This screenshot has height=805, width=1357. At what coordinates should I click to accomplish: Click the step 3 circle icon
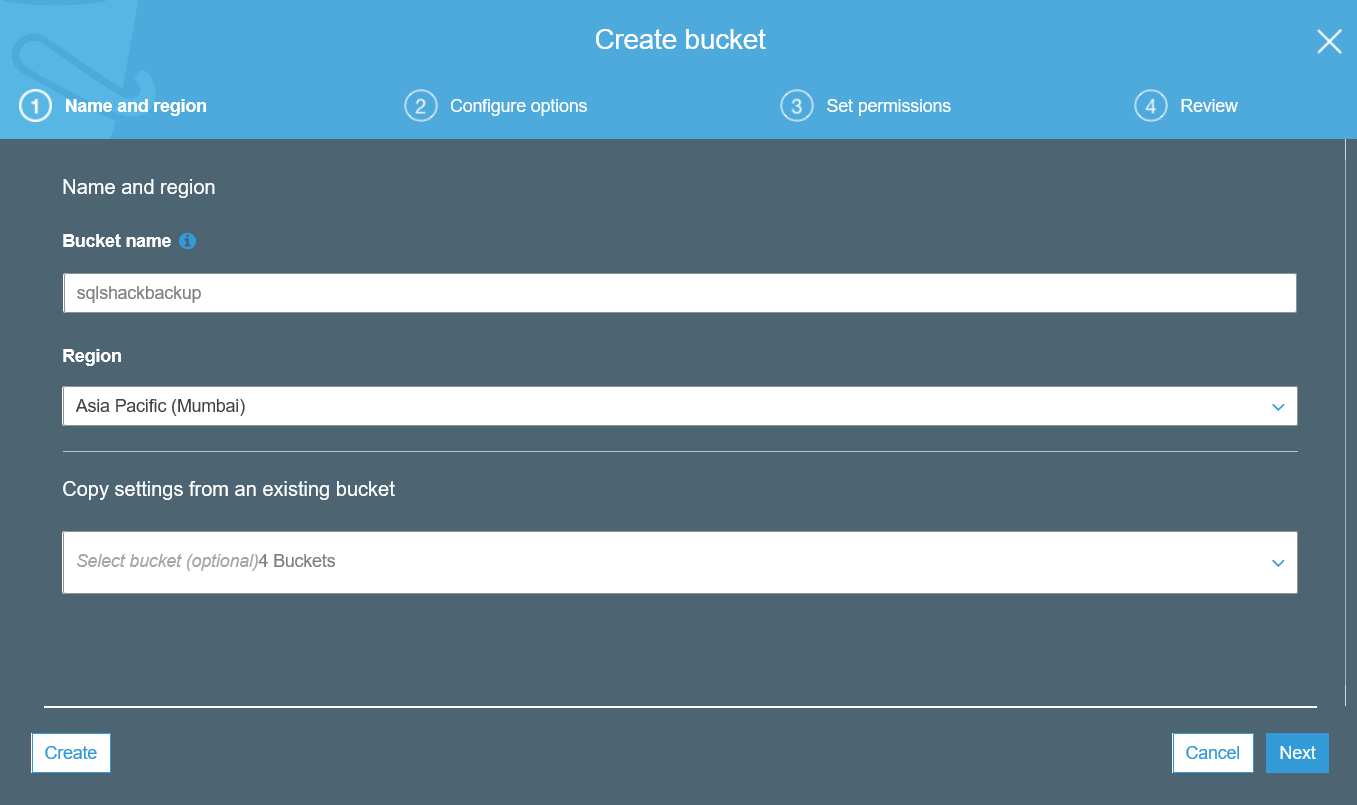click(x=797, y=105)
